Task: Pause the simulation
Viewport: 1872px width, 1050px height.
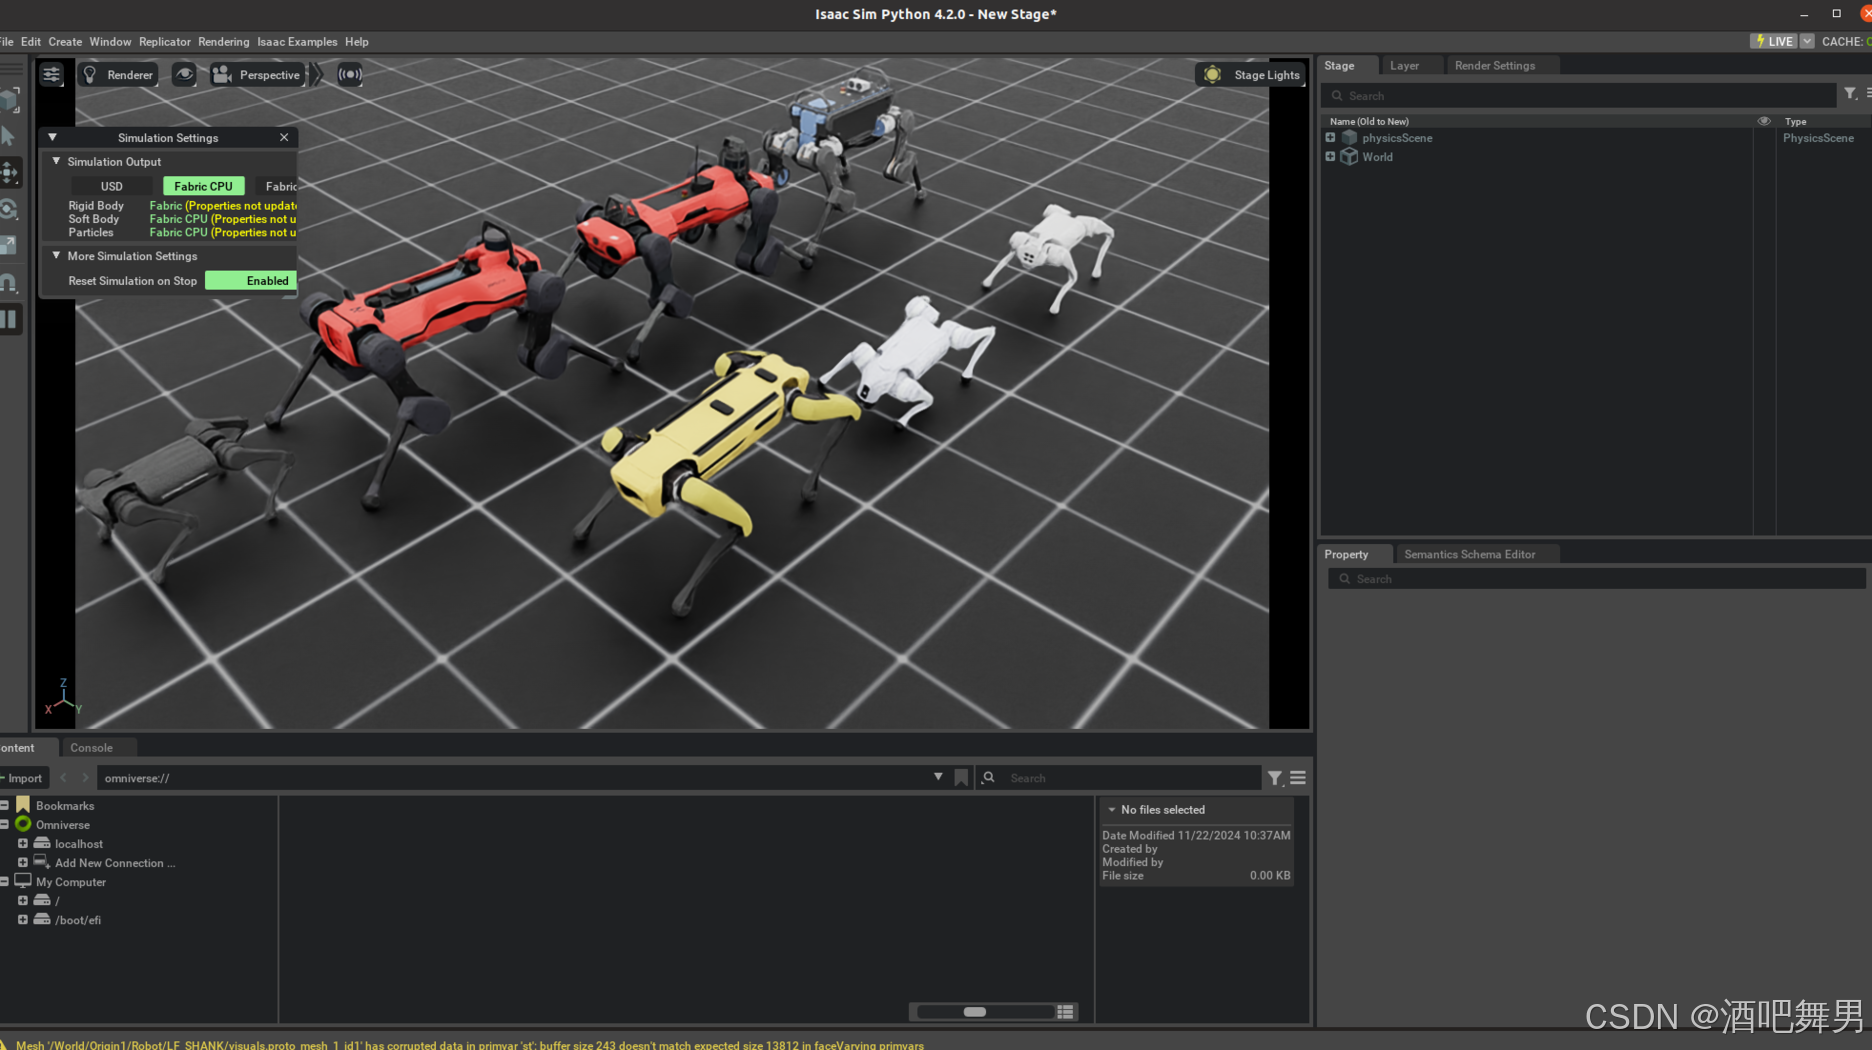Action: coord(9,320)
